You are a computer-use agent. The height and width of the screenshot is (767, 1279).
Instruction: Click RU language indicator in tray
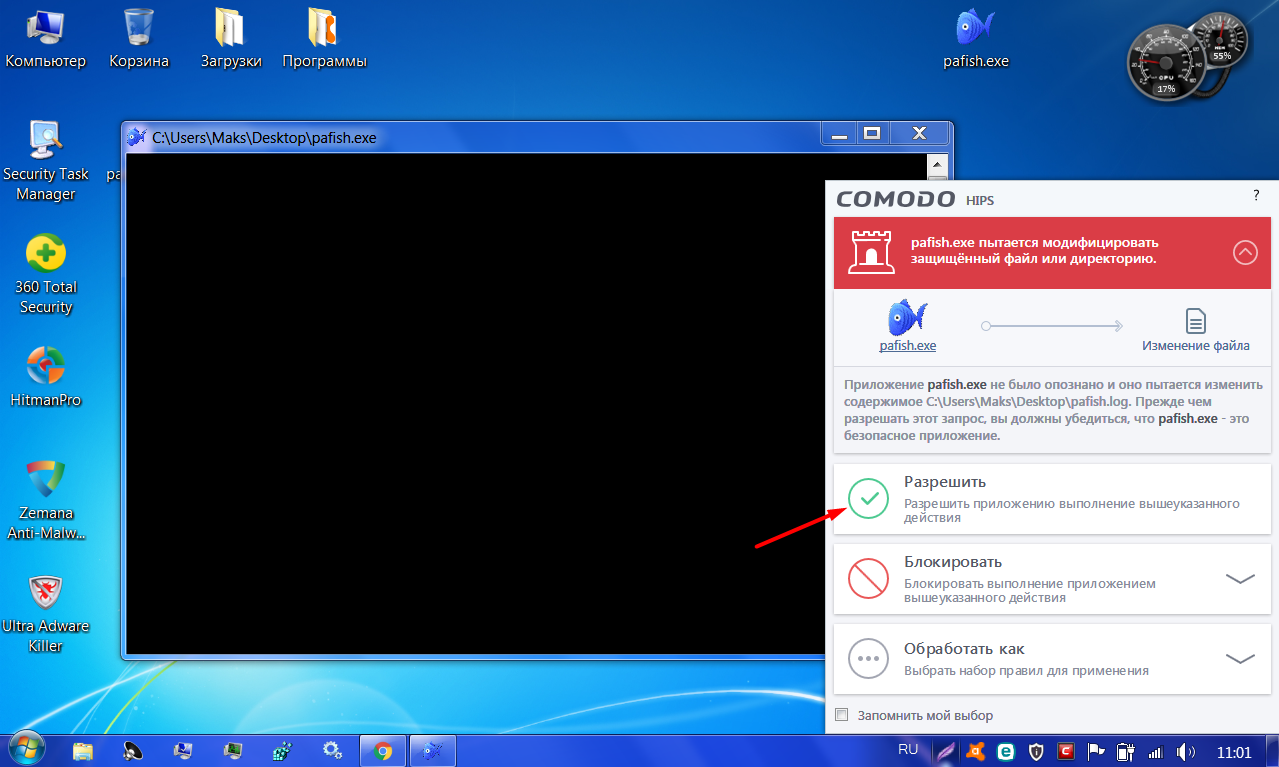pyautogui.click(x=908, y=750)
